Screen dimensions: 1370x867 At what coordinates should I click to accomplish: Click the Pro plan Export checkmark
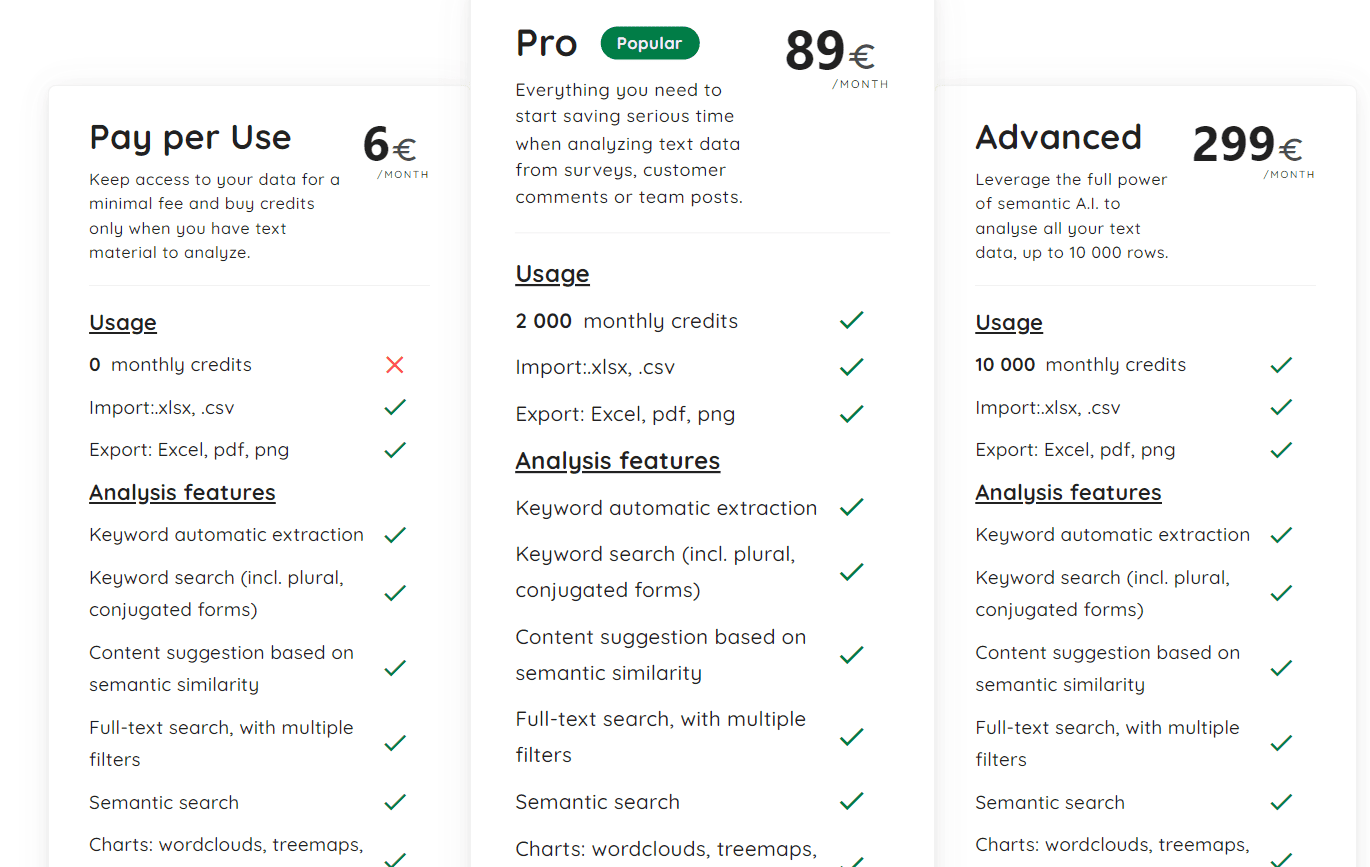point(852,414)
